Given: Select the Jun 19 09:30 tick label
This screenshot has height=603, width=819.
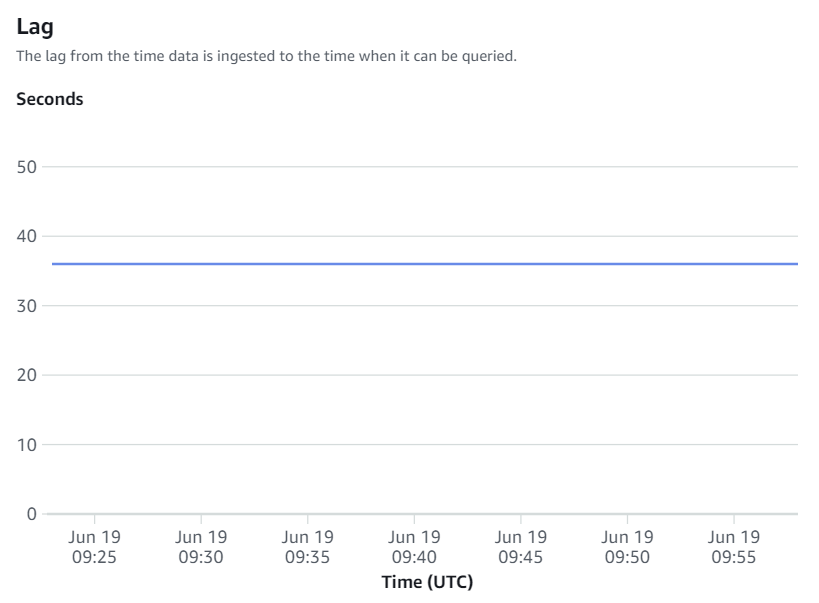Looking at the screenshot, I should [201, 547].
